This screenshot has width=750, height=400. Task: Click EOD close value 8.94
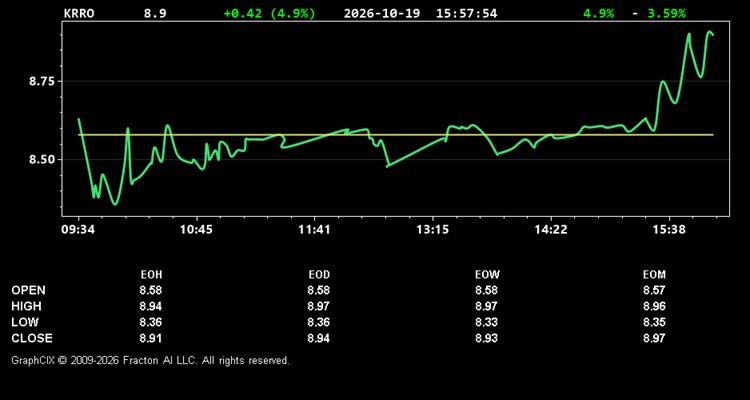(x=319, y=338)
